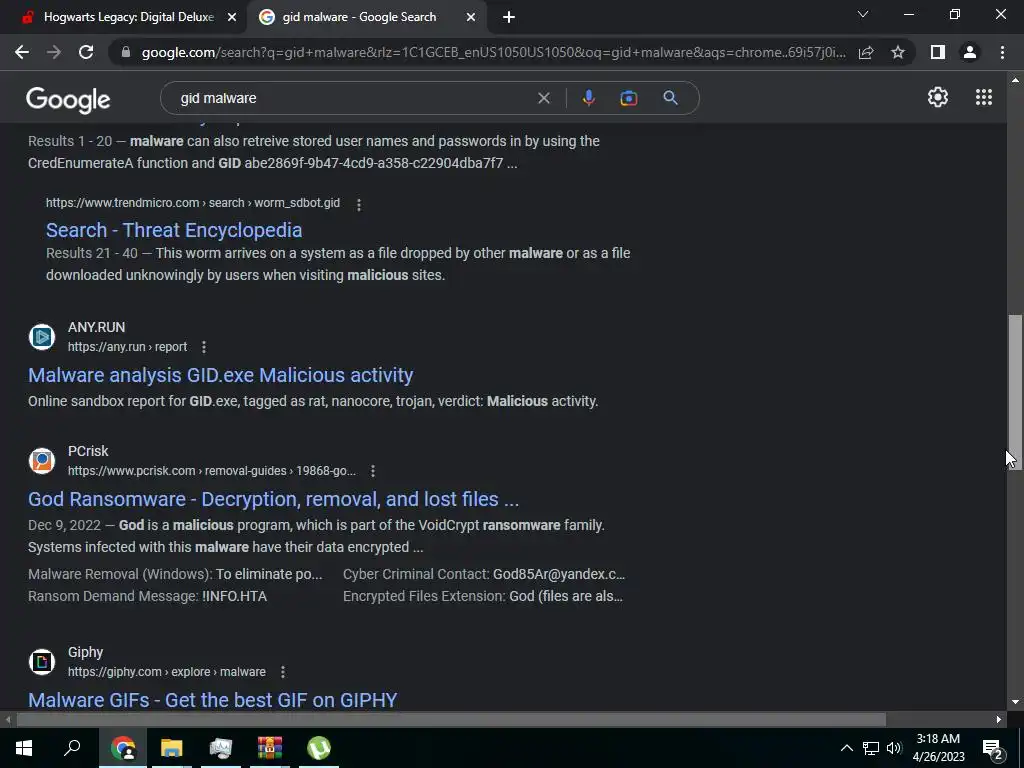Submit search with magnifier icon
The image size is (1024, 768).
pyautogui.click(x=670, y=98)
